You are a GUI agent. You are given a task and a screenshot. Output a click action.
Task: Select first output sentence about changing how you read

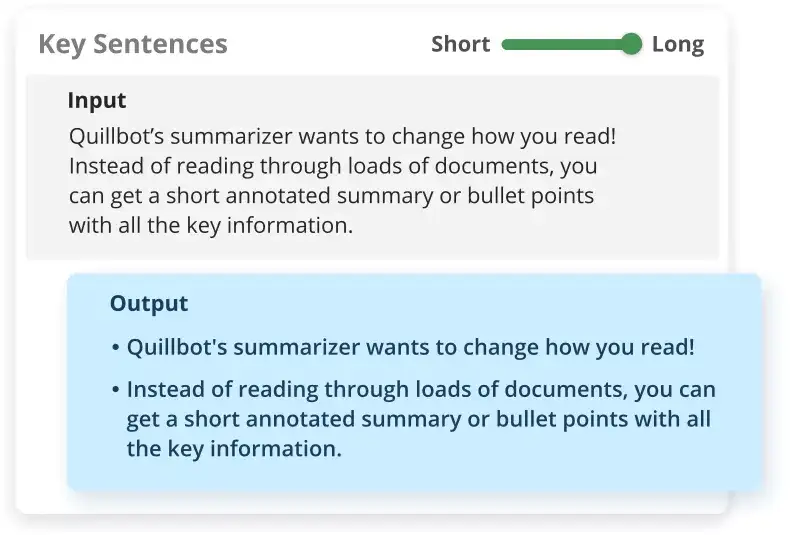tap(410, 348)
